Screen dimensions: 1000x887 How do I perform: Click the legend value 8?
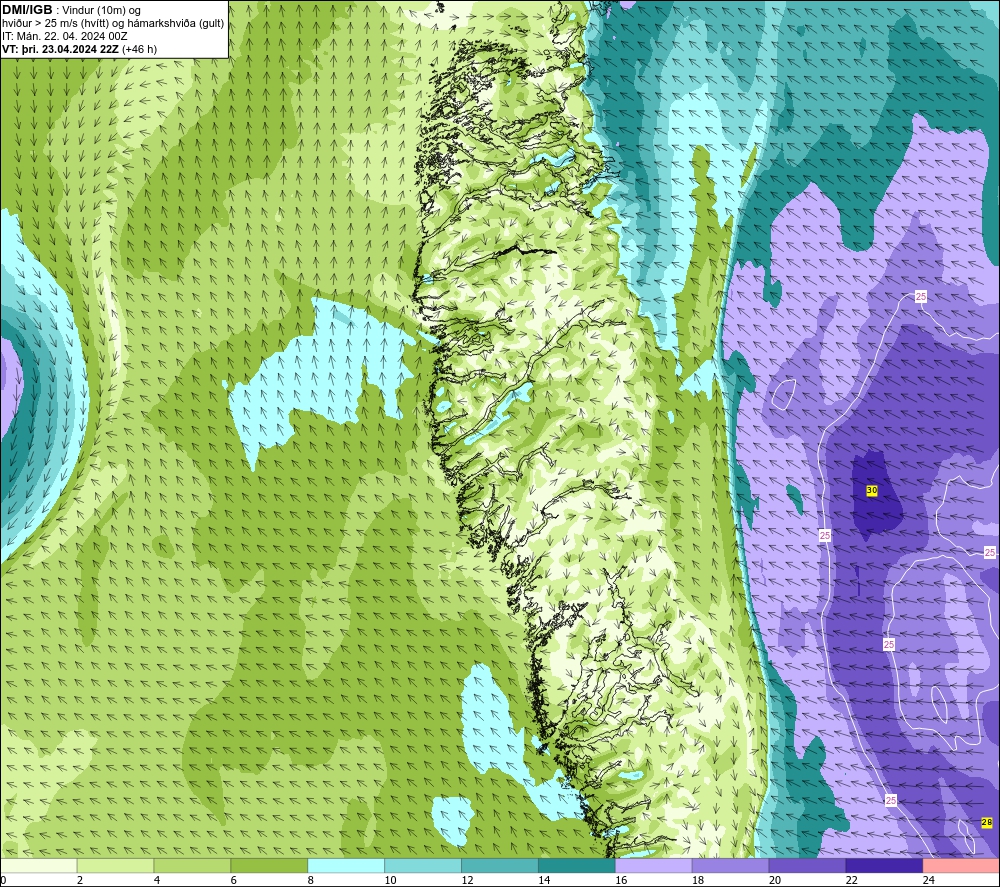311,880
